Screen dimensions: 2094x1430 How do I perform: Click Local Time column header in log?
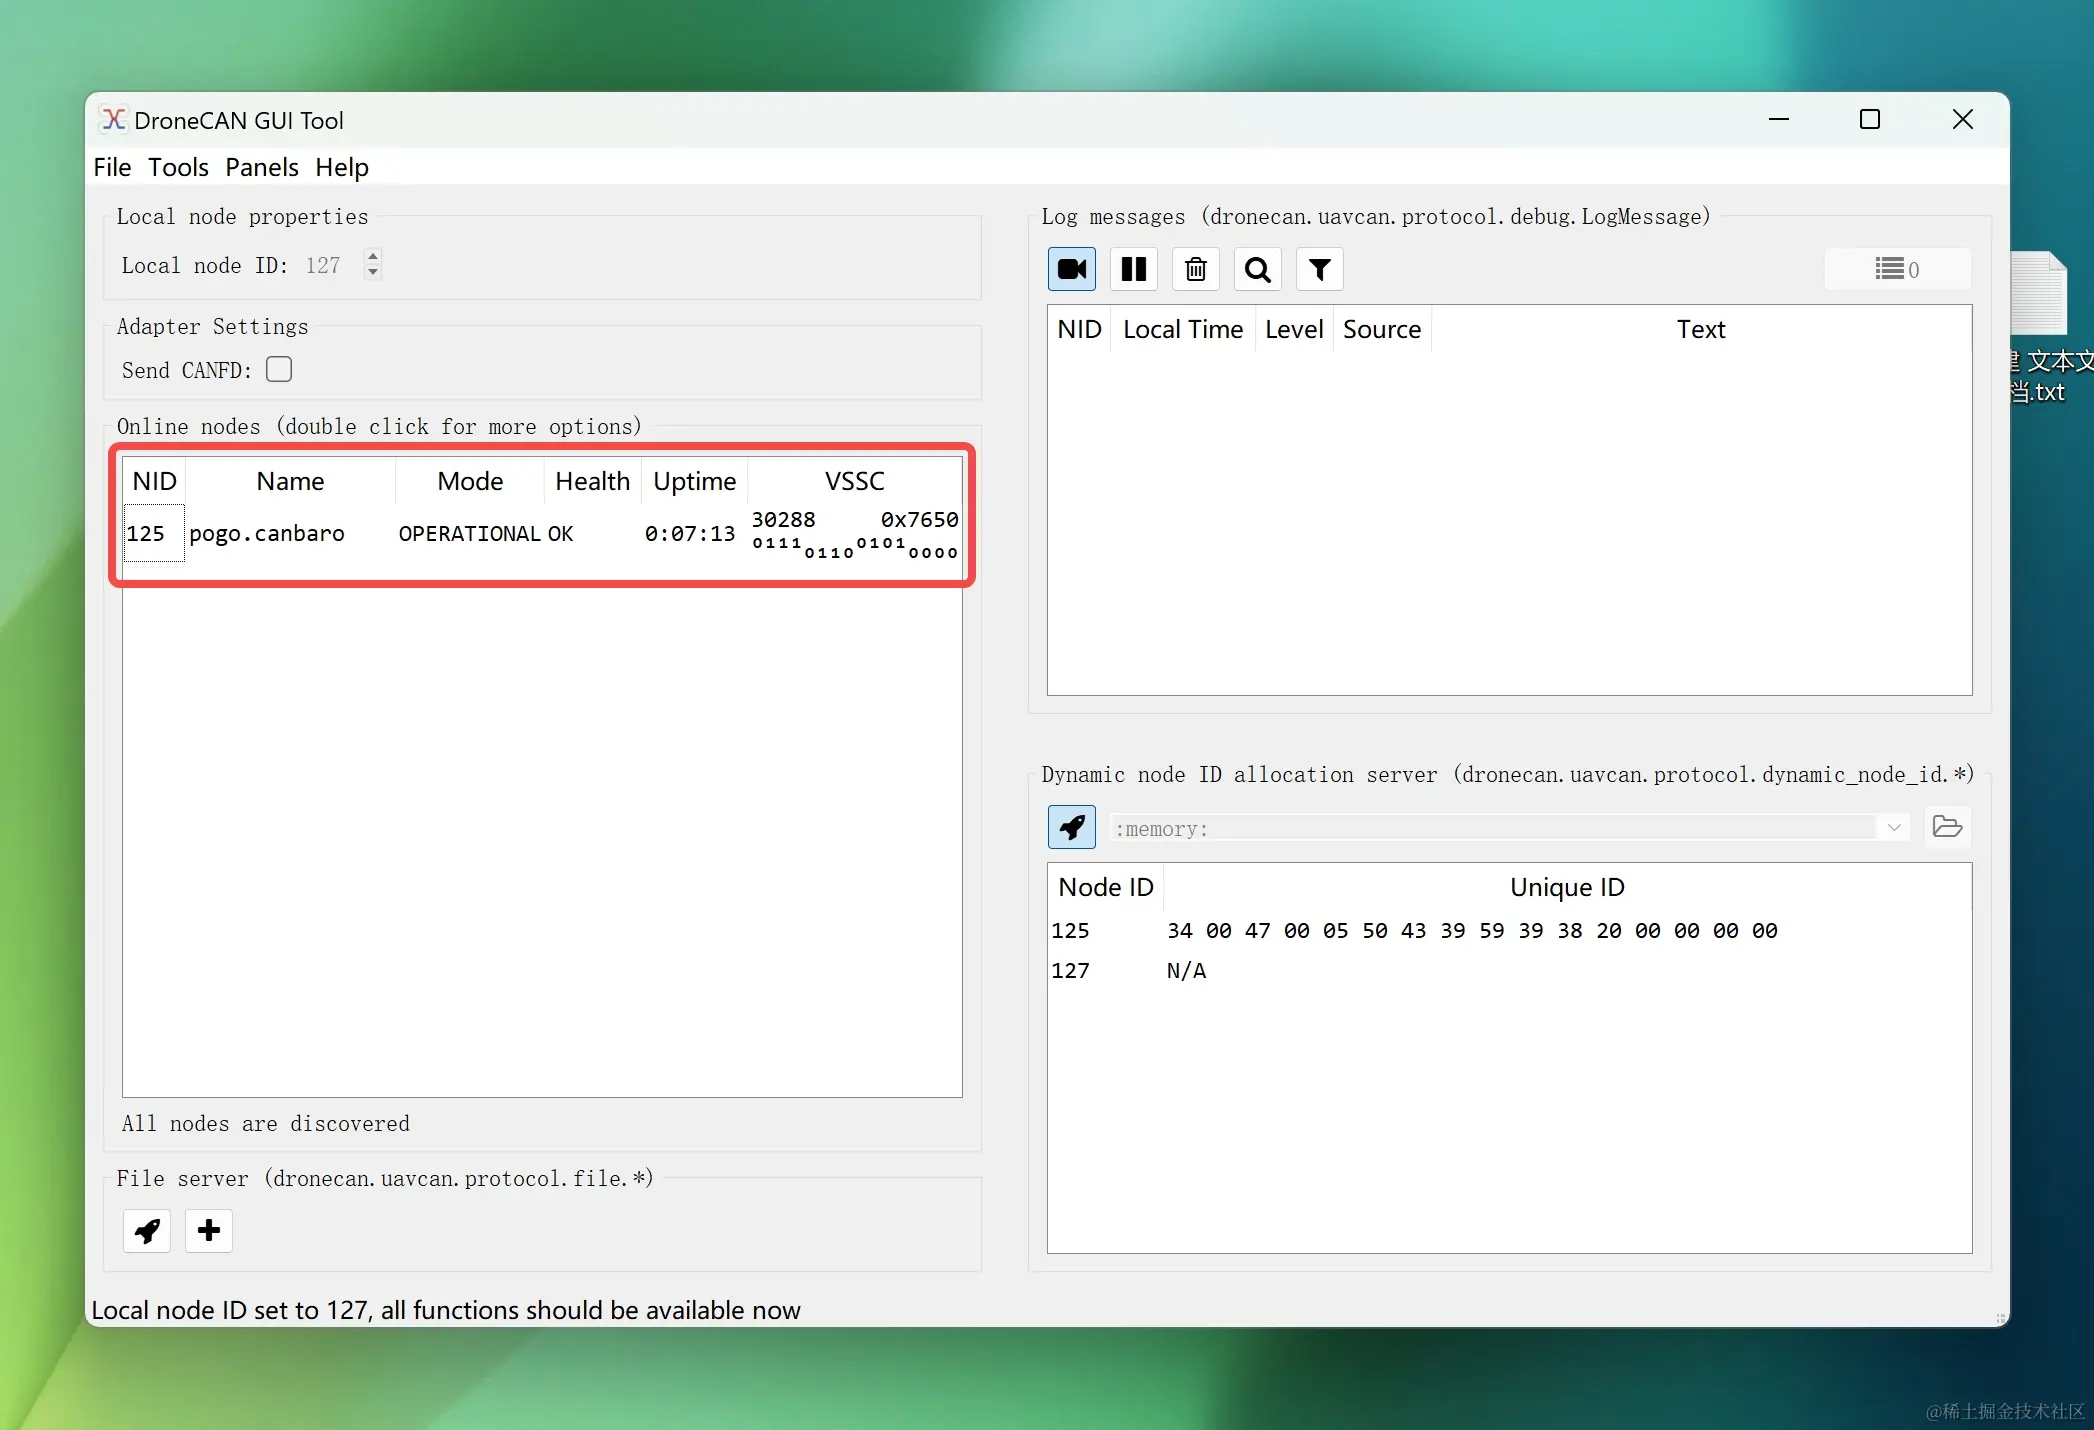1182,329
